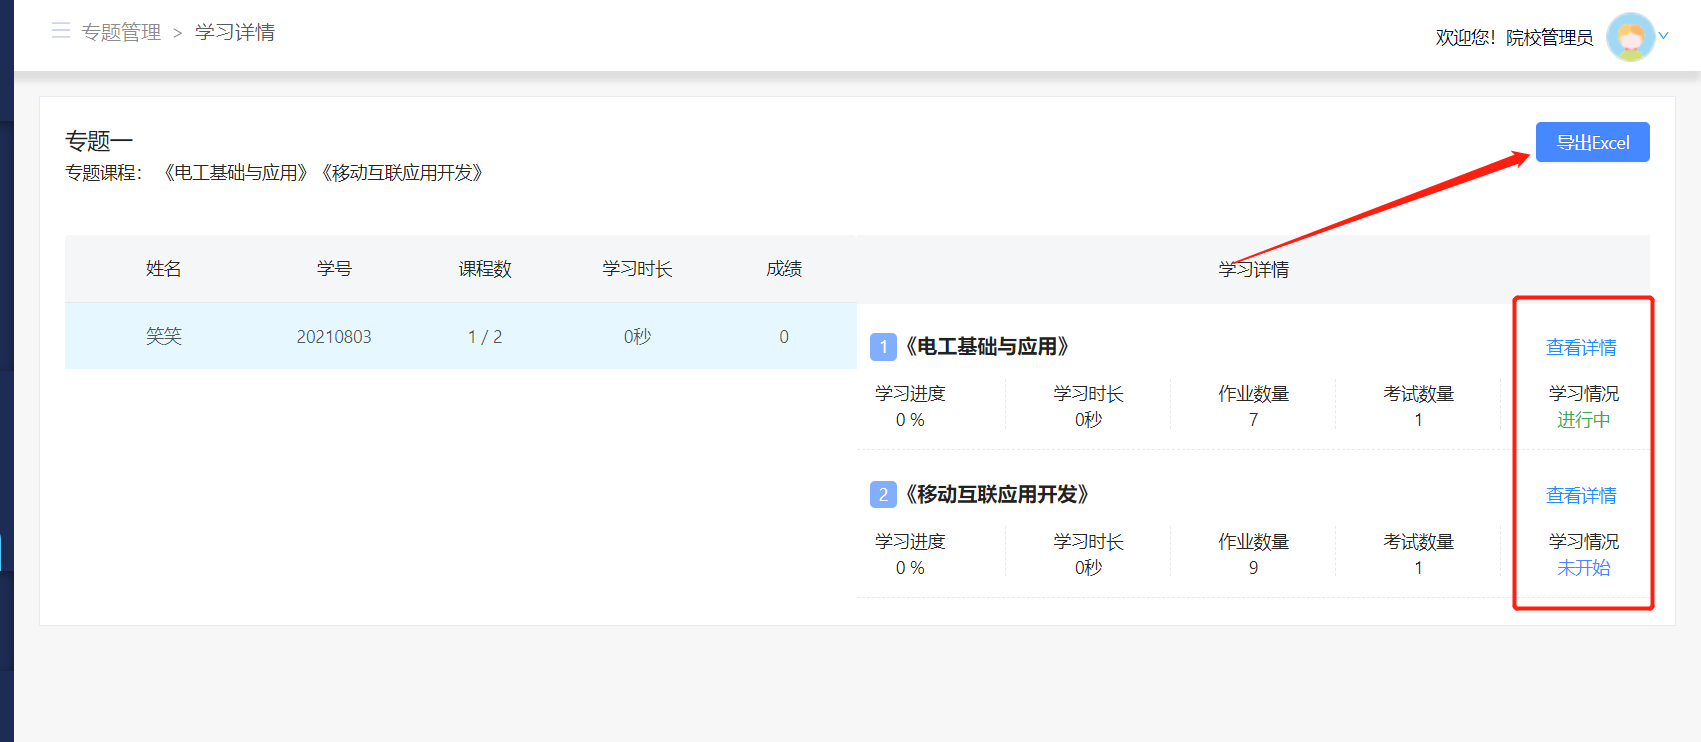
Task: Open 查看详情 for 移动互联应用开发 course
Action: tap(1581, 495)
